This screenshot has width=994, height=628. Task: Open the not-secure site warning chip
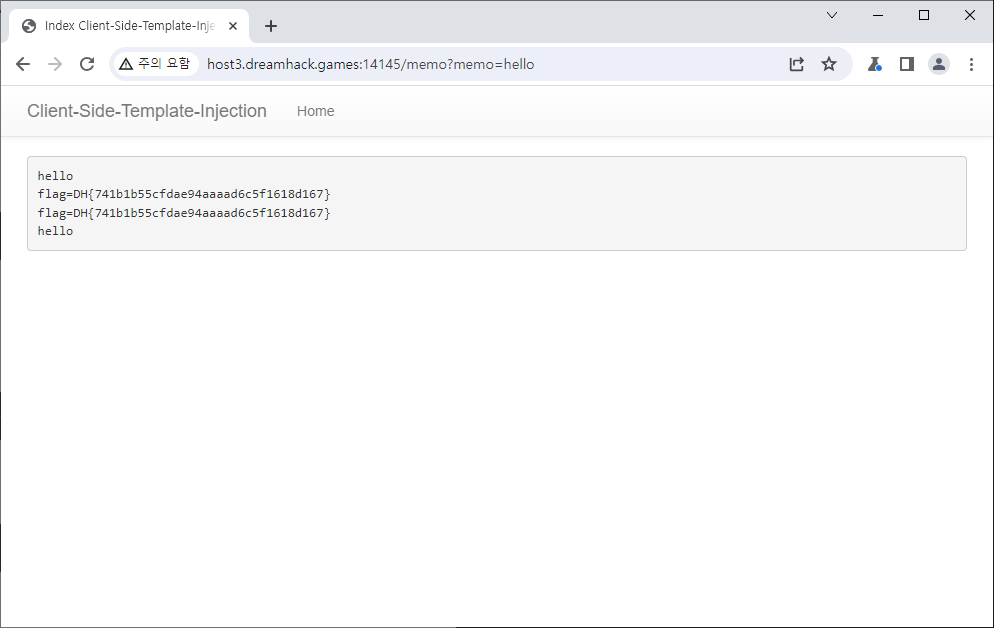[x=154, y=64]
